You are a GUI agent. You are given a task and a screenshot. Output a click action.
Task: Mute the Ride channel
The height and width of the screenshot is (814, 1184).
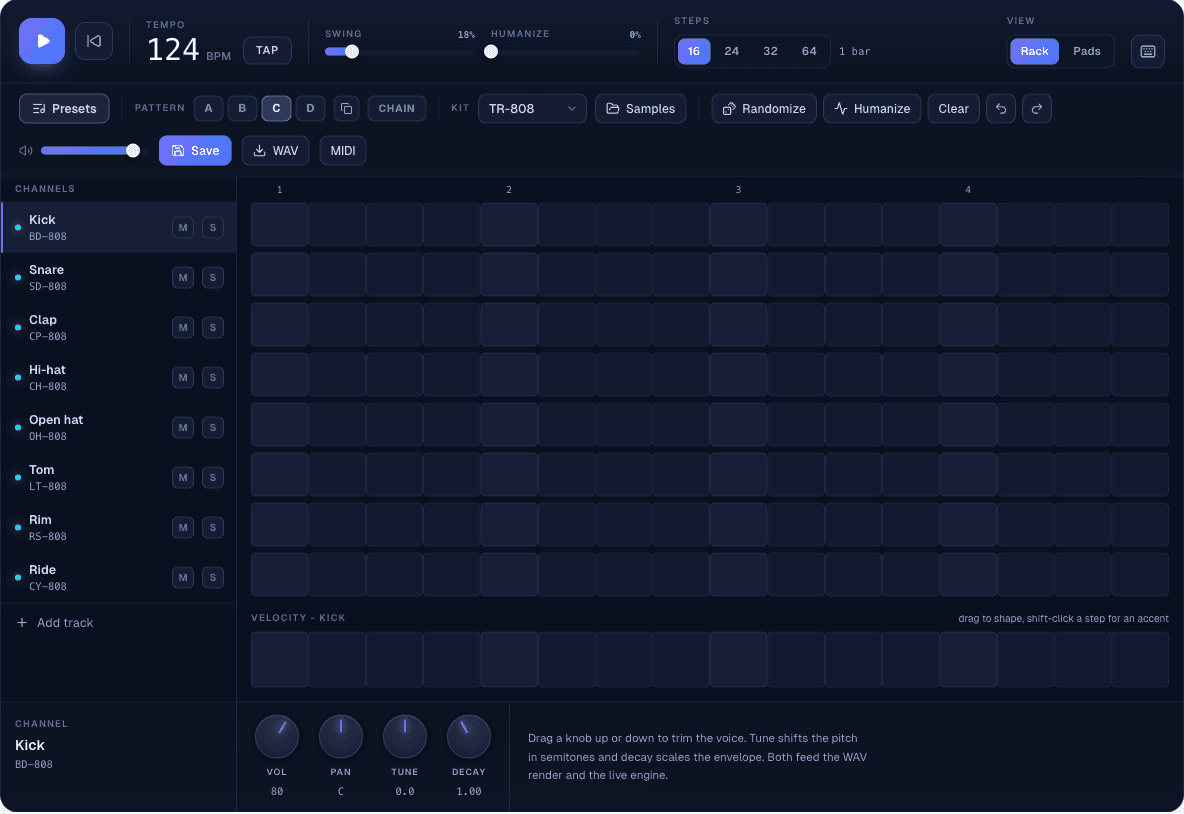point(183,578)
